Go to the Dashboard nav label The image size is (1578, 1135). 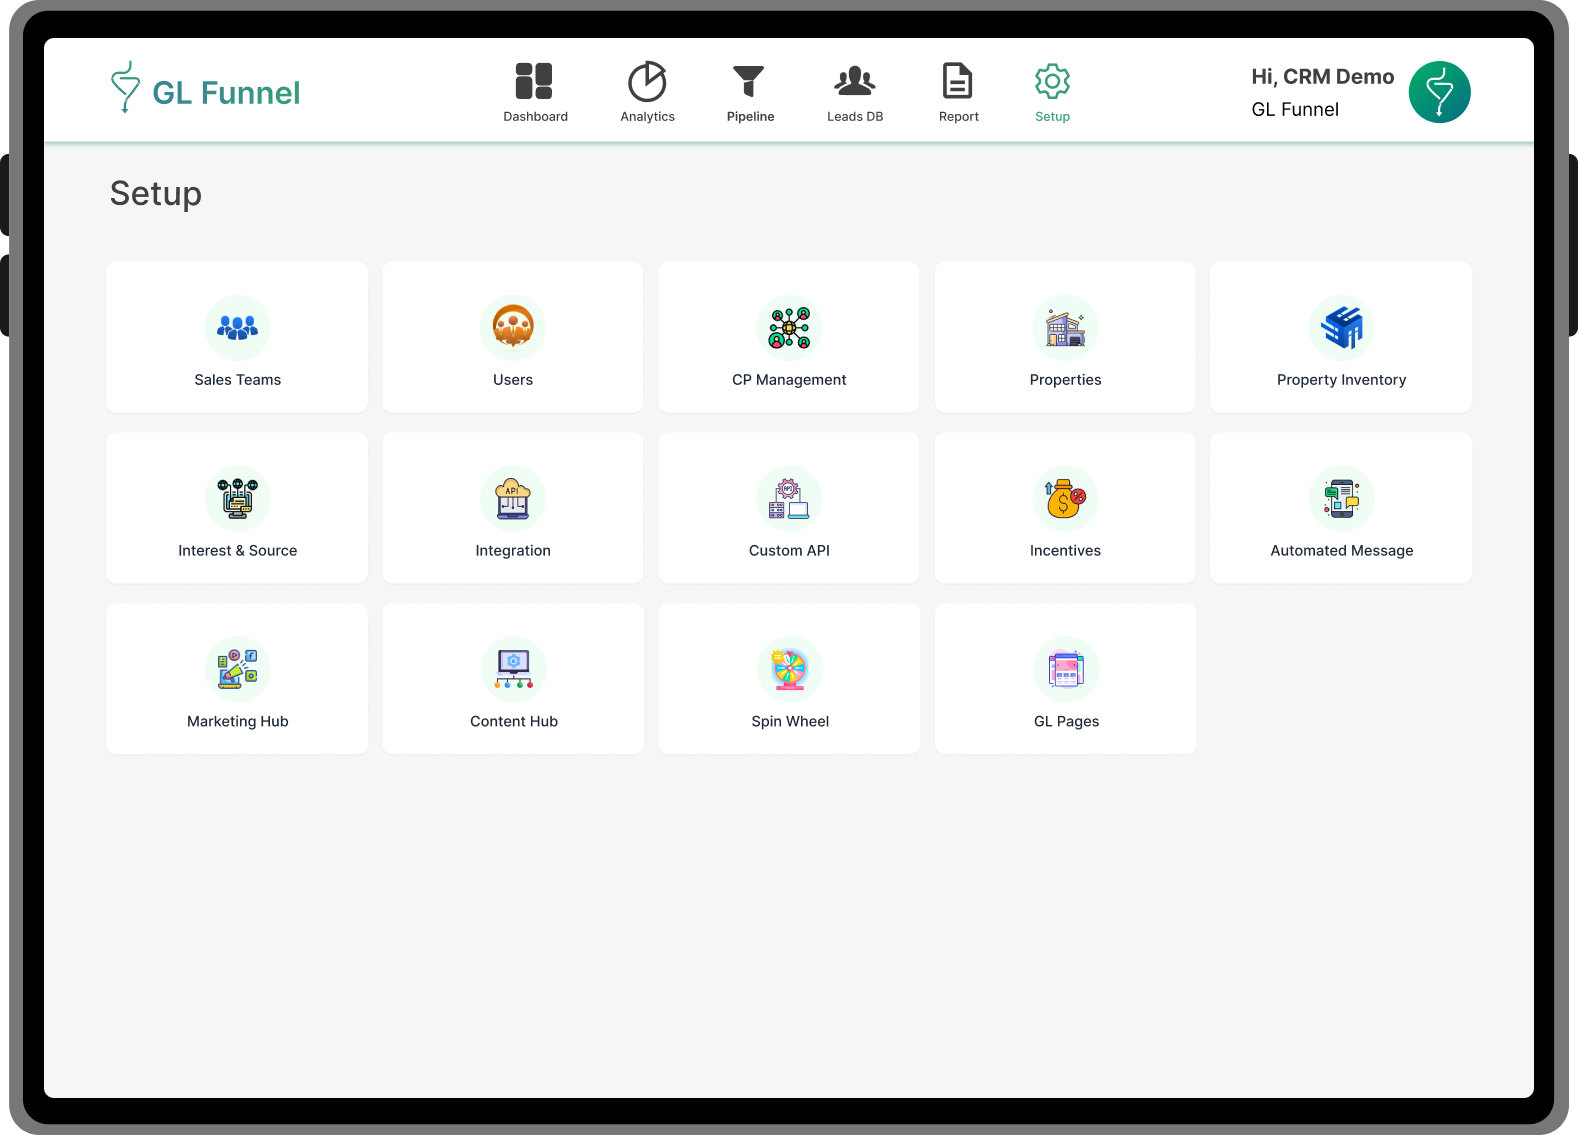coord(535,117)
